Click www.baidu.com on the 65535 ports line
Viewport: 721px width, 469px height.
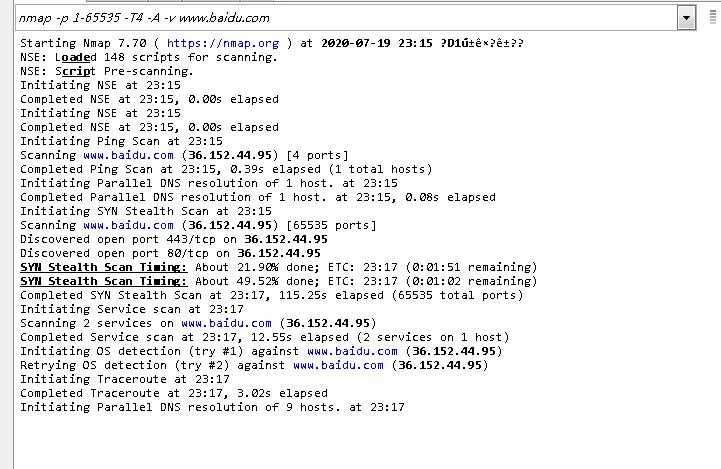(128, 225)
